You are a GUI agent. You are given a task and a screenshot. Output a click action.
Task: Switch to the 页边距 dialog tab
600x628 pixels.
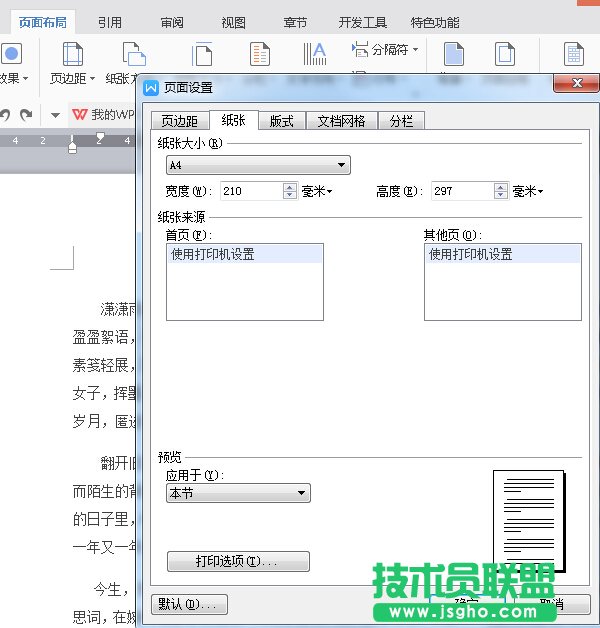pyautogui.click(x=180, y=121)
